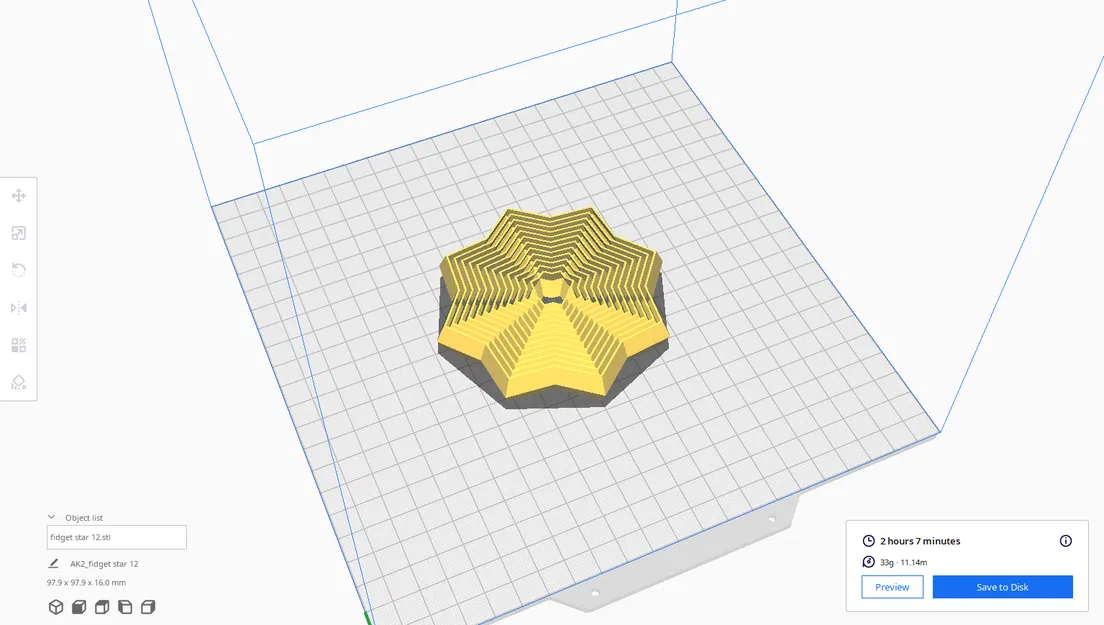This screenshot has height=625, width=1104.
Task: Click the print time clock icon
Action: [x=866, y=541]
